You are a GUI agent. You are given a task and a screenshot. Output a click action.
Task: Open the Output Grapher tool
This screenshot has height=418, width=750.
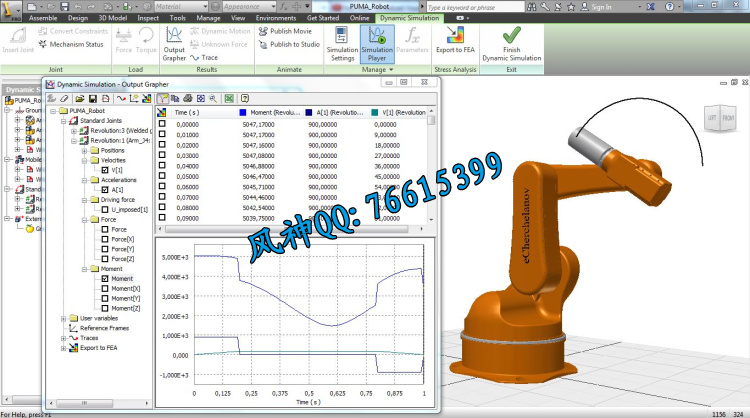174,44
